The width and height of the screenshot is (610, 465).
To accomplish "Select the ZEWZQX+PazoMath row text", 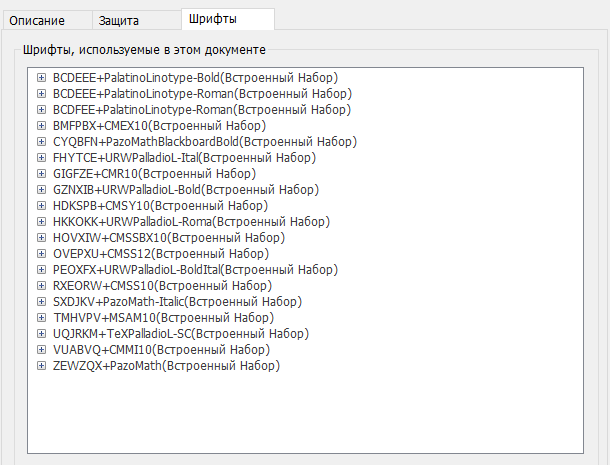I will [167, 366].
